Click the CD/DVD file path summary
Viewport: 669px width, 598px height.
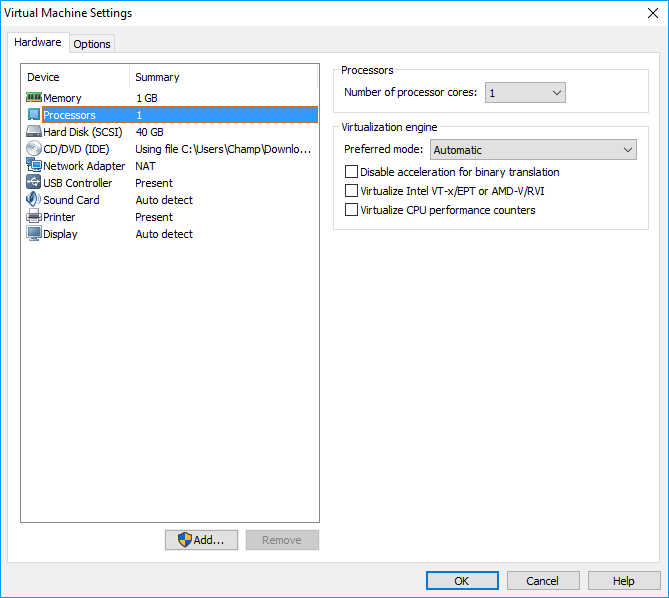223,149
